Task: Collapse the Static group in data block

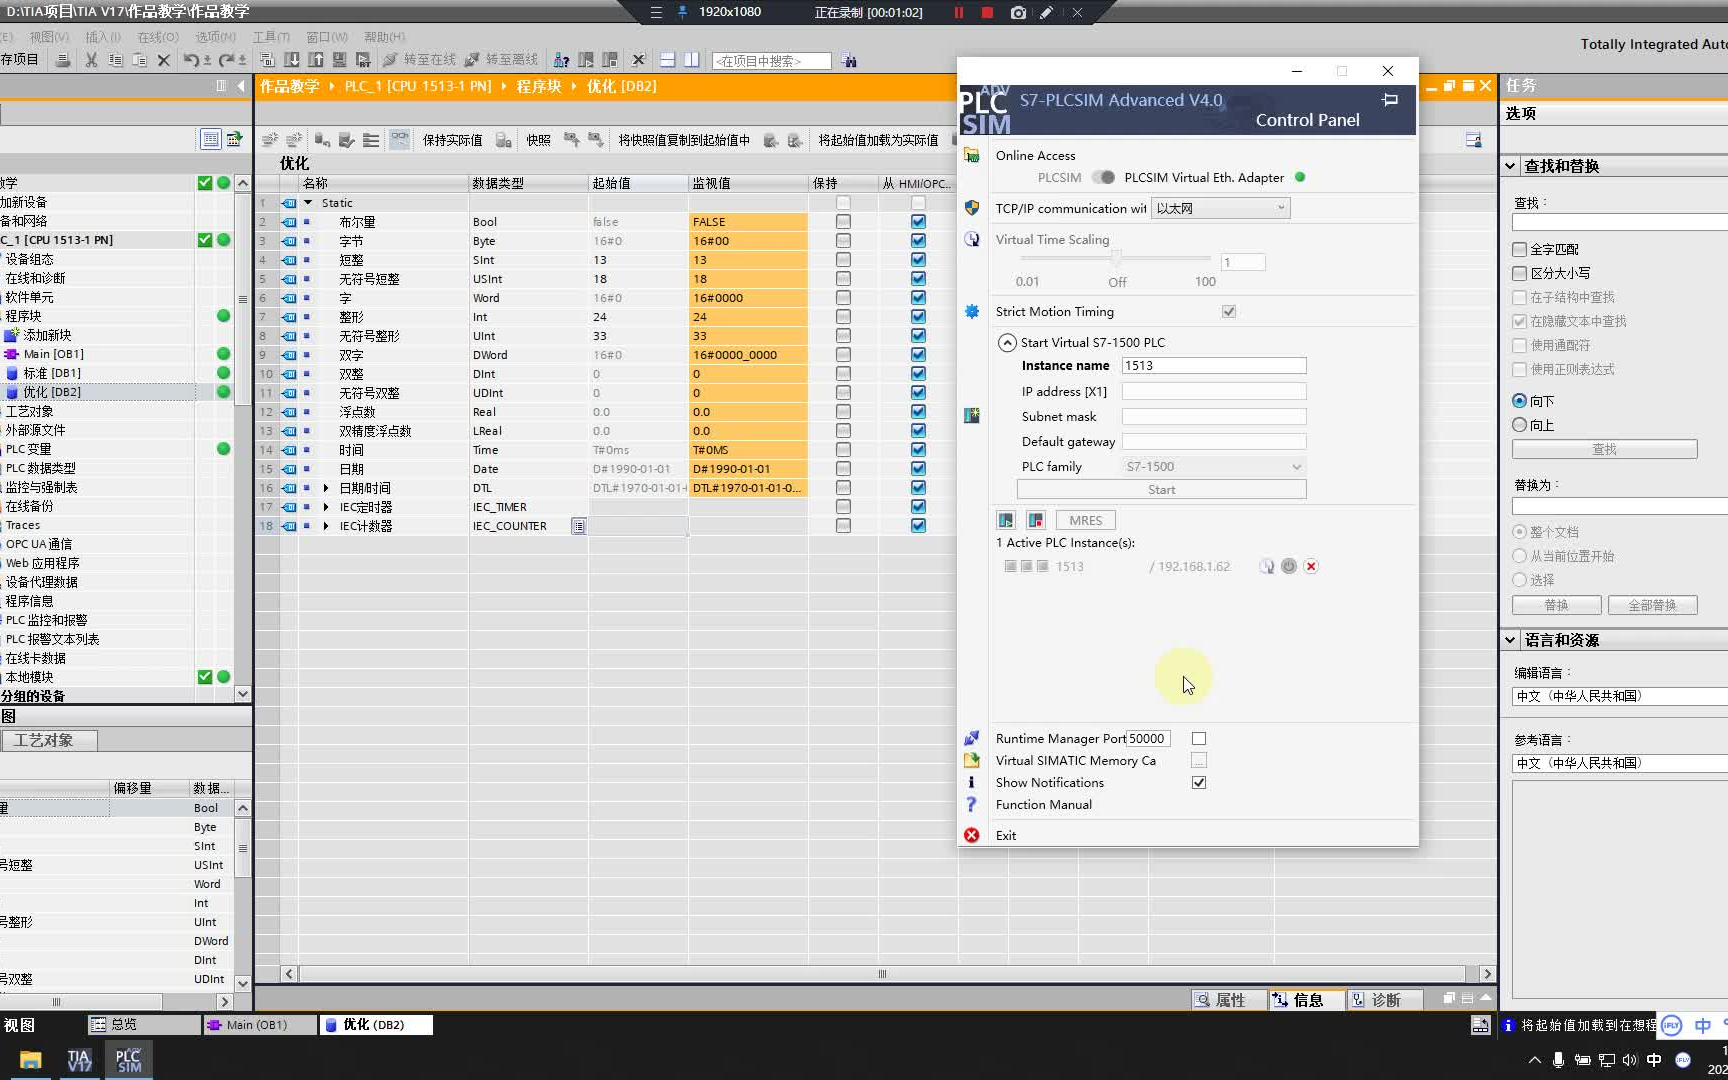Action: (x=308, y=203)
